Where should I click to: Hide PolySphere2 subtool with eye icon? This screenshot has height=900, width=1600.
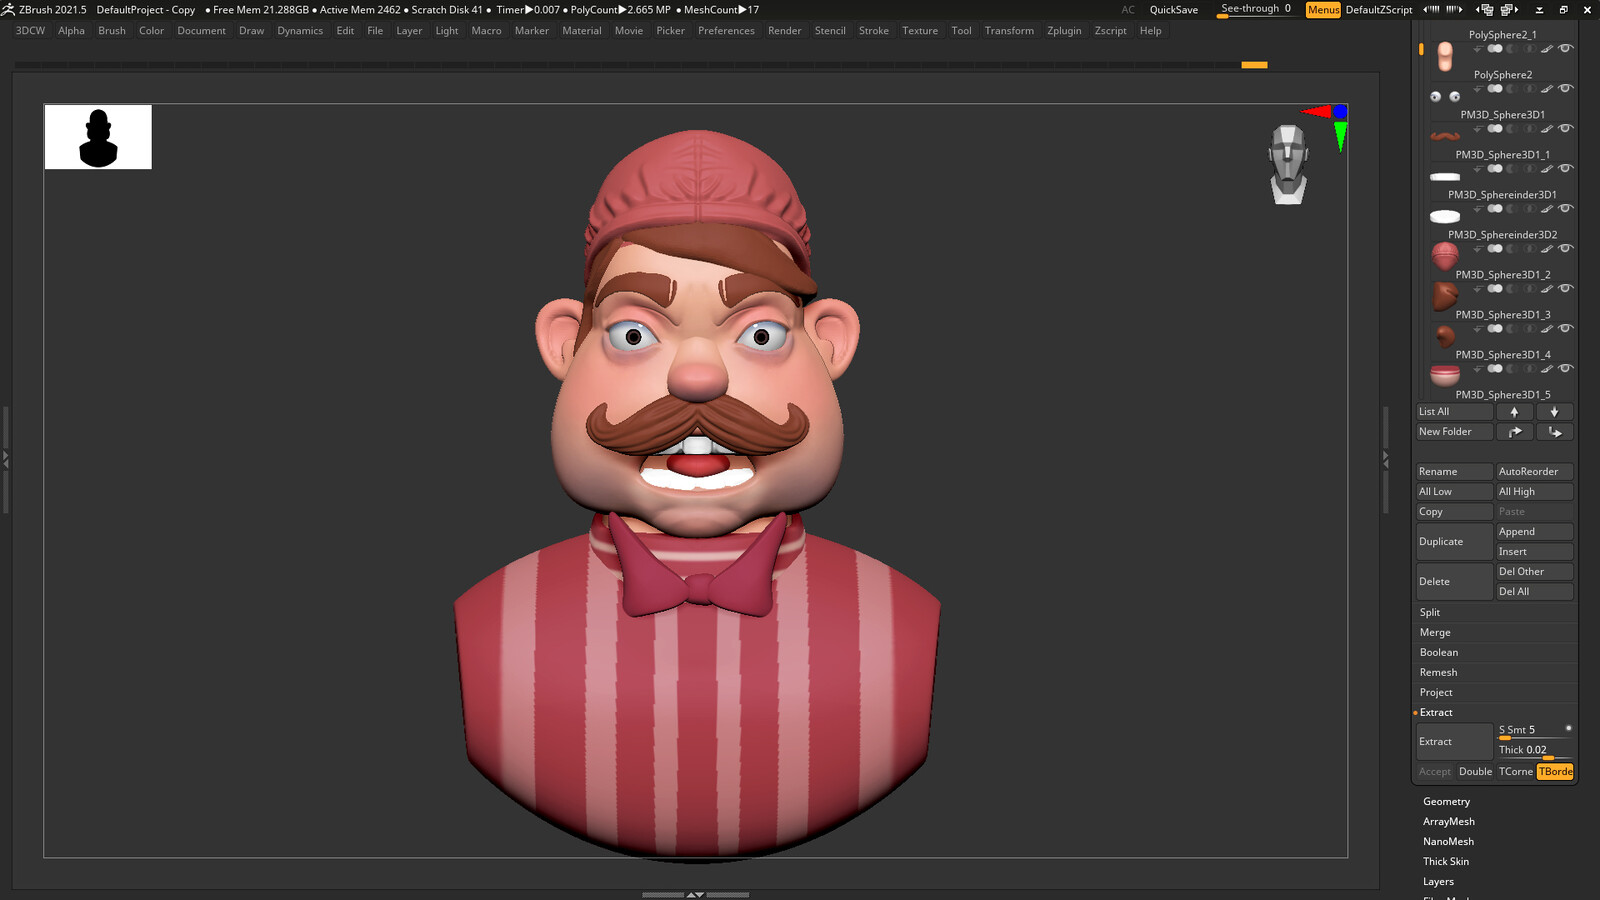coord(1566,88)
